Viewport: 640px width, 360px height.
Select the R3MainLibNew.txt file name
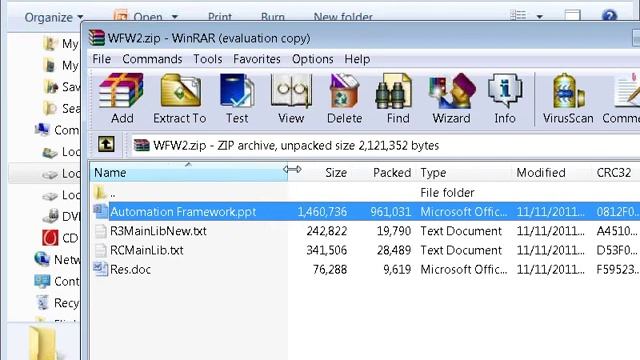pos(158,231)
